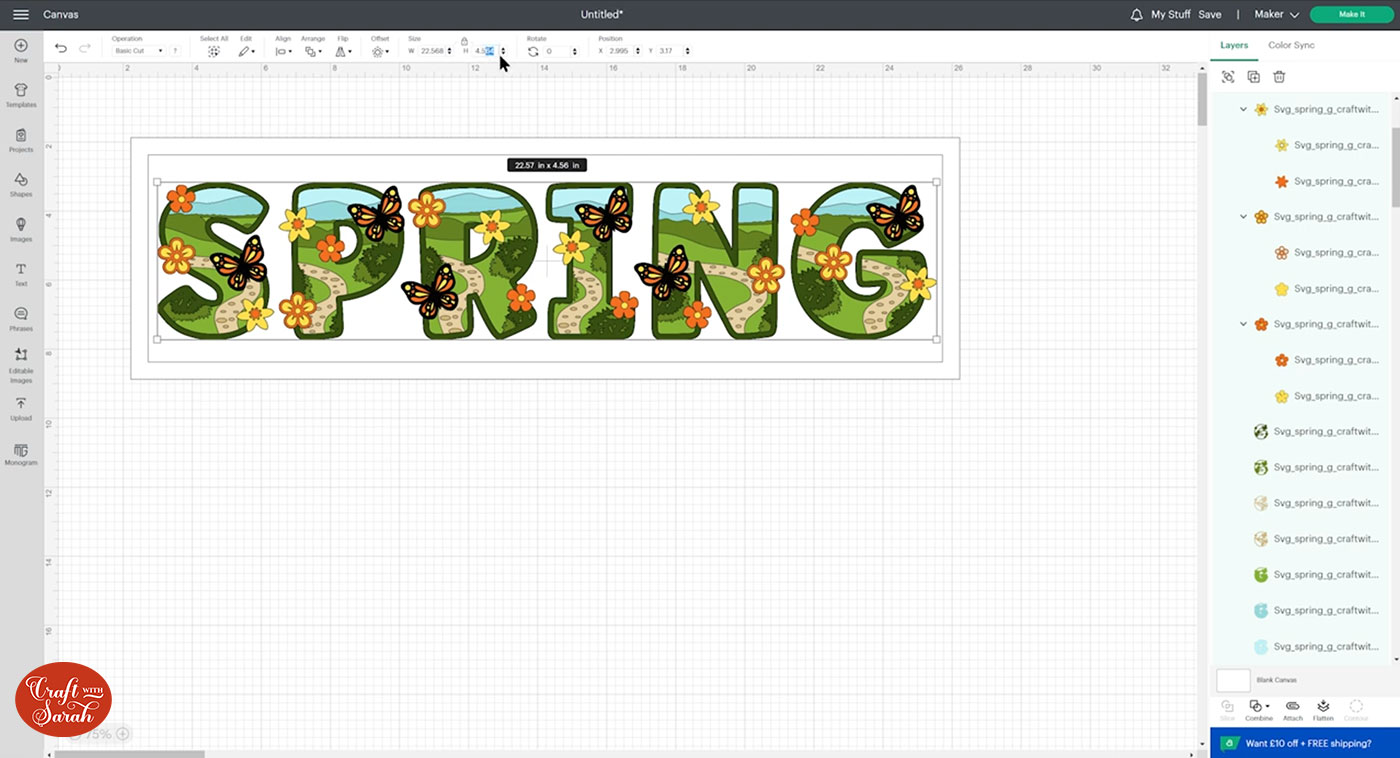This screenshot has width=1400, height=758.
Task: Select the orange star layer thumbnail
Action: coord(1282,181)
